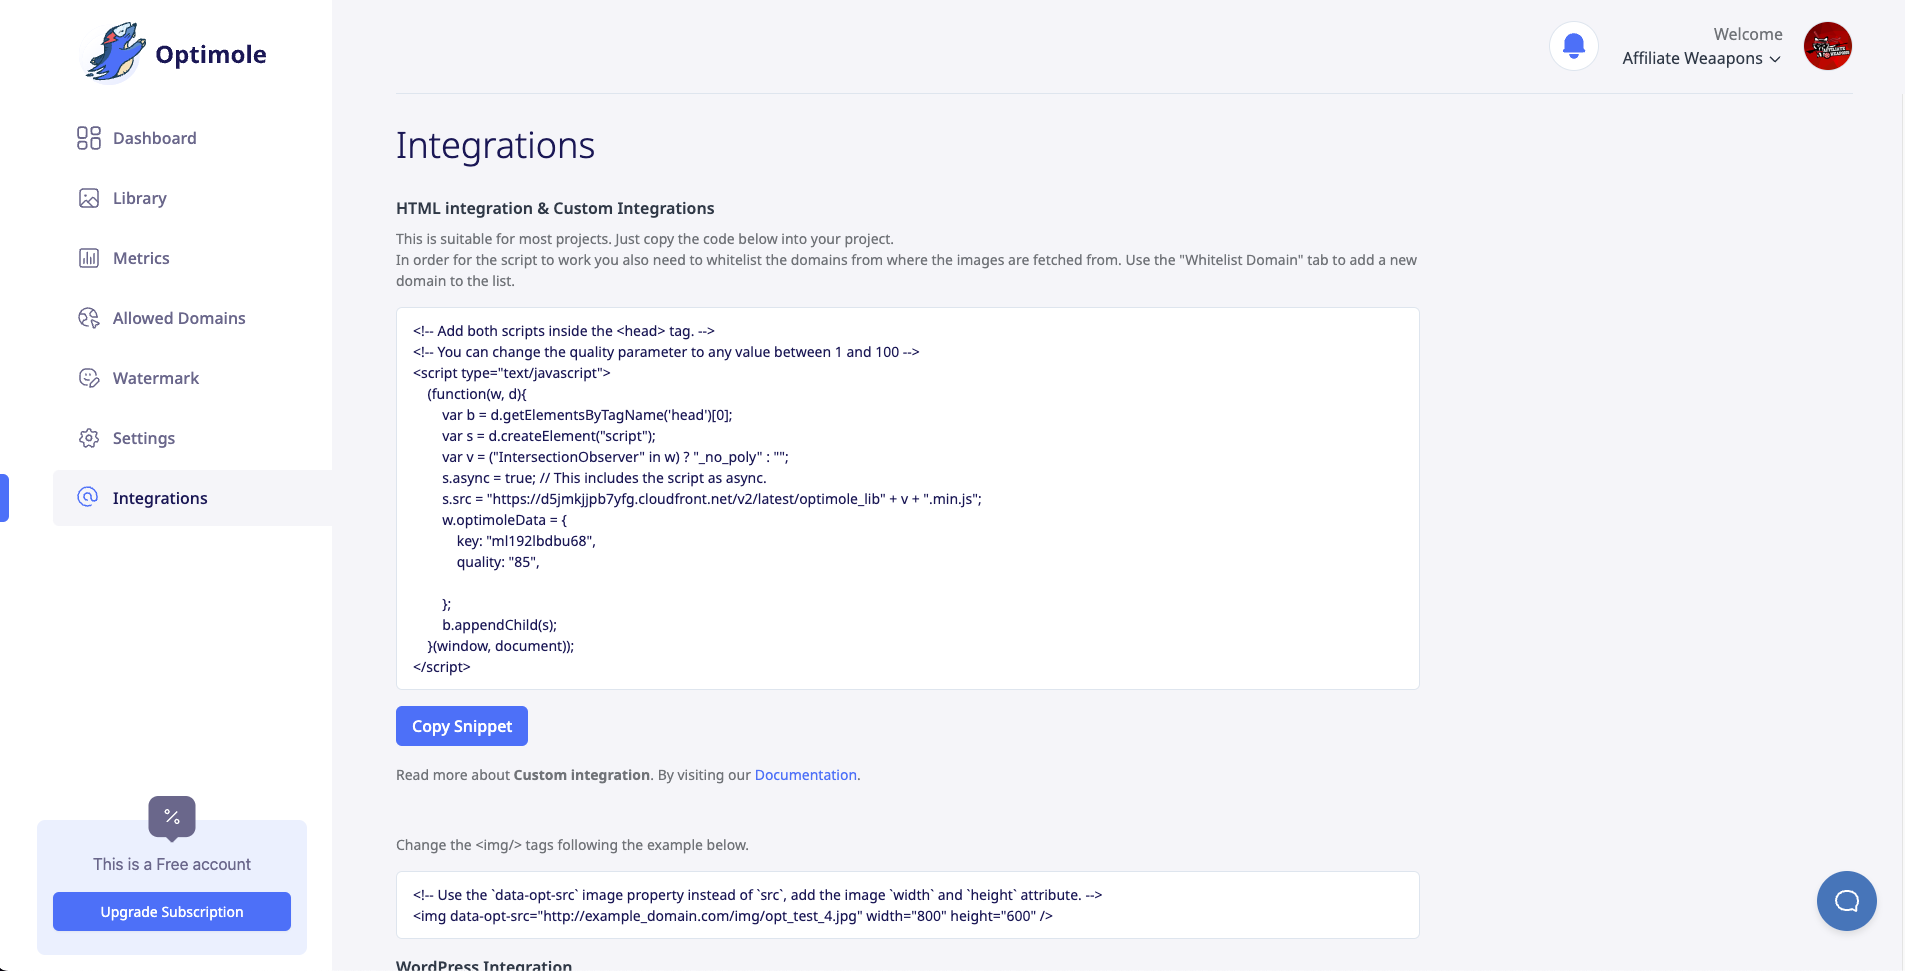1915x971 pixels.
Task: Open the Documentation link
Action: [x=805, y=774]
